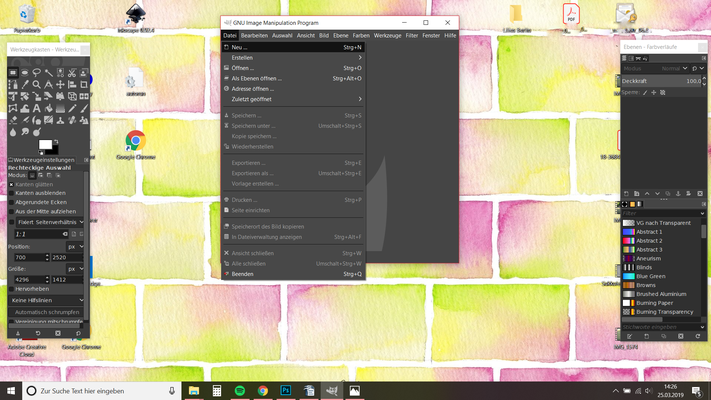
Task: Select the Rectangle Select tool in toolbox
Action: (14, 73)
